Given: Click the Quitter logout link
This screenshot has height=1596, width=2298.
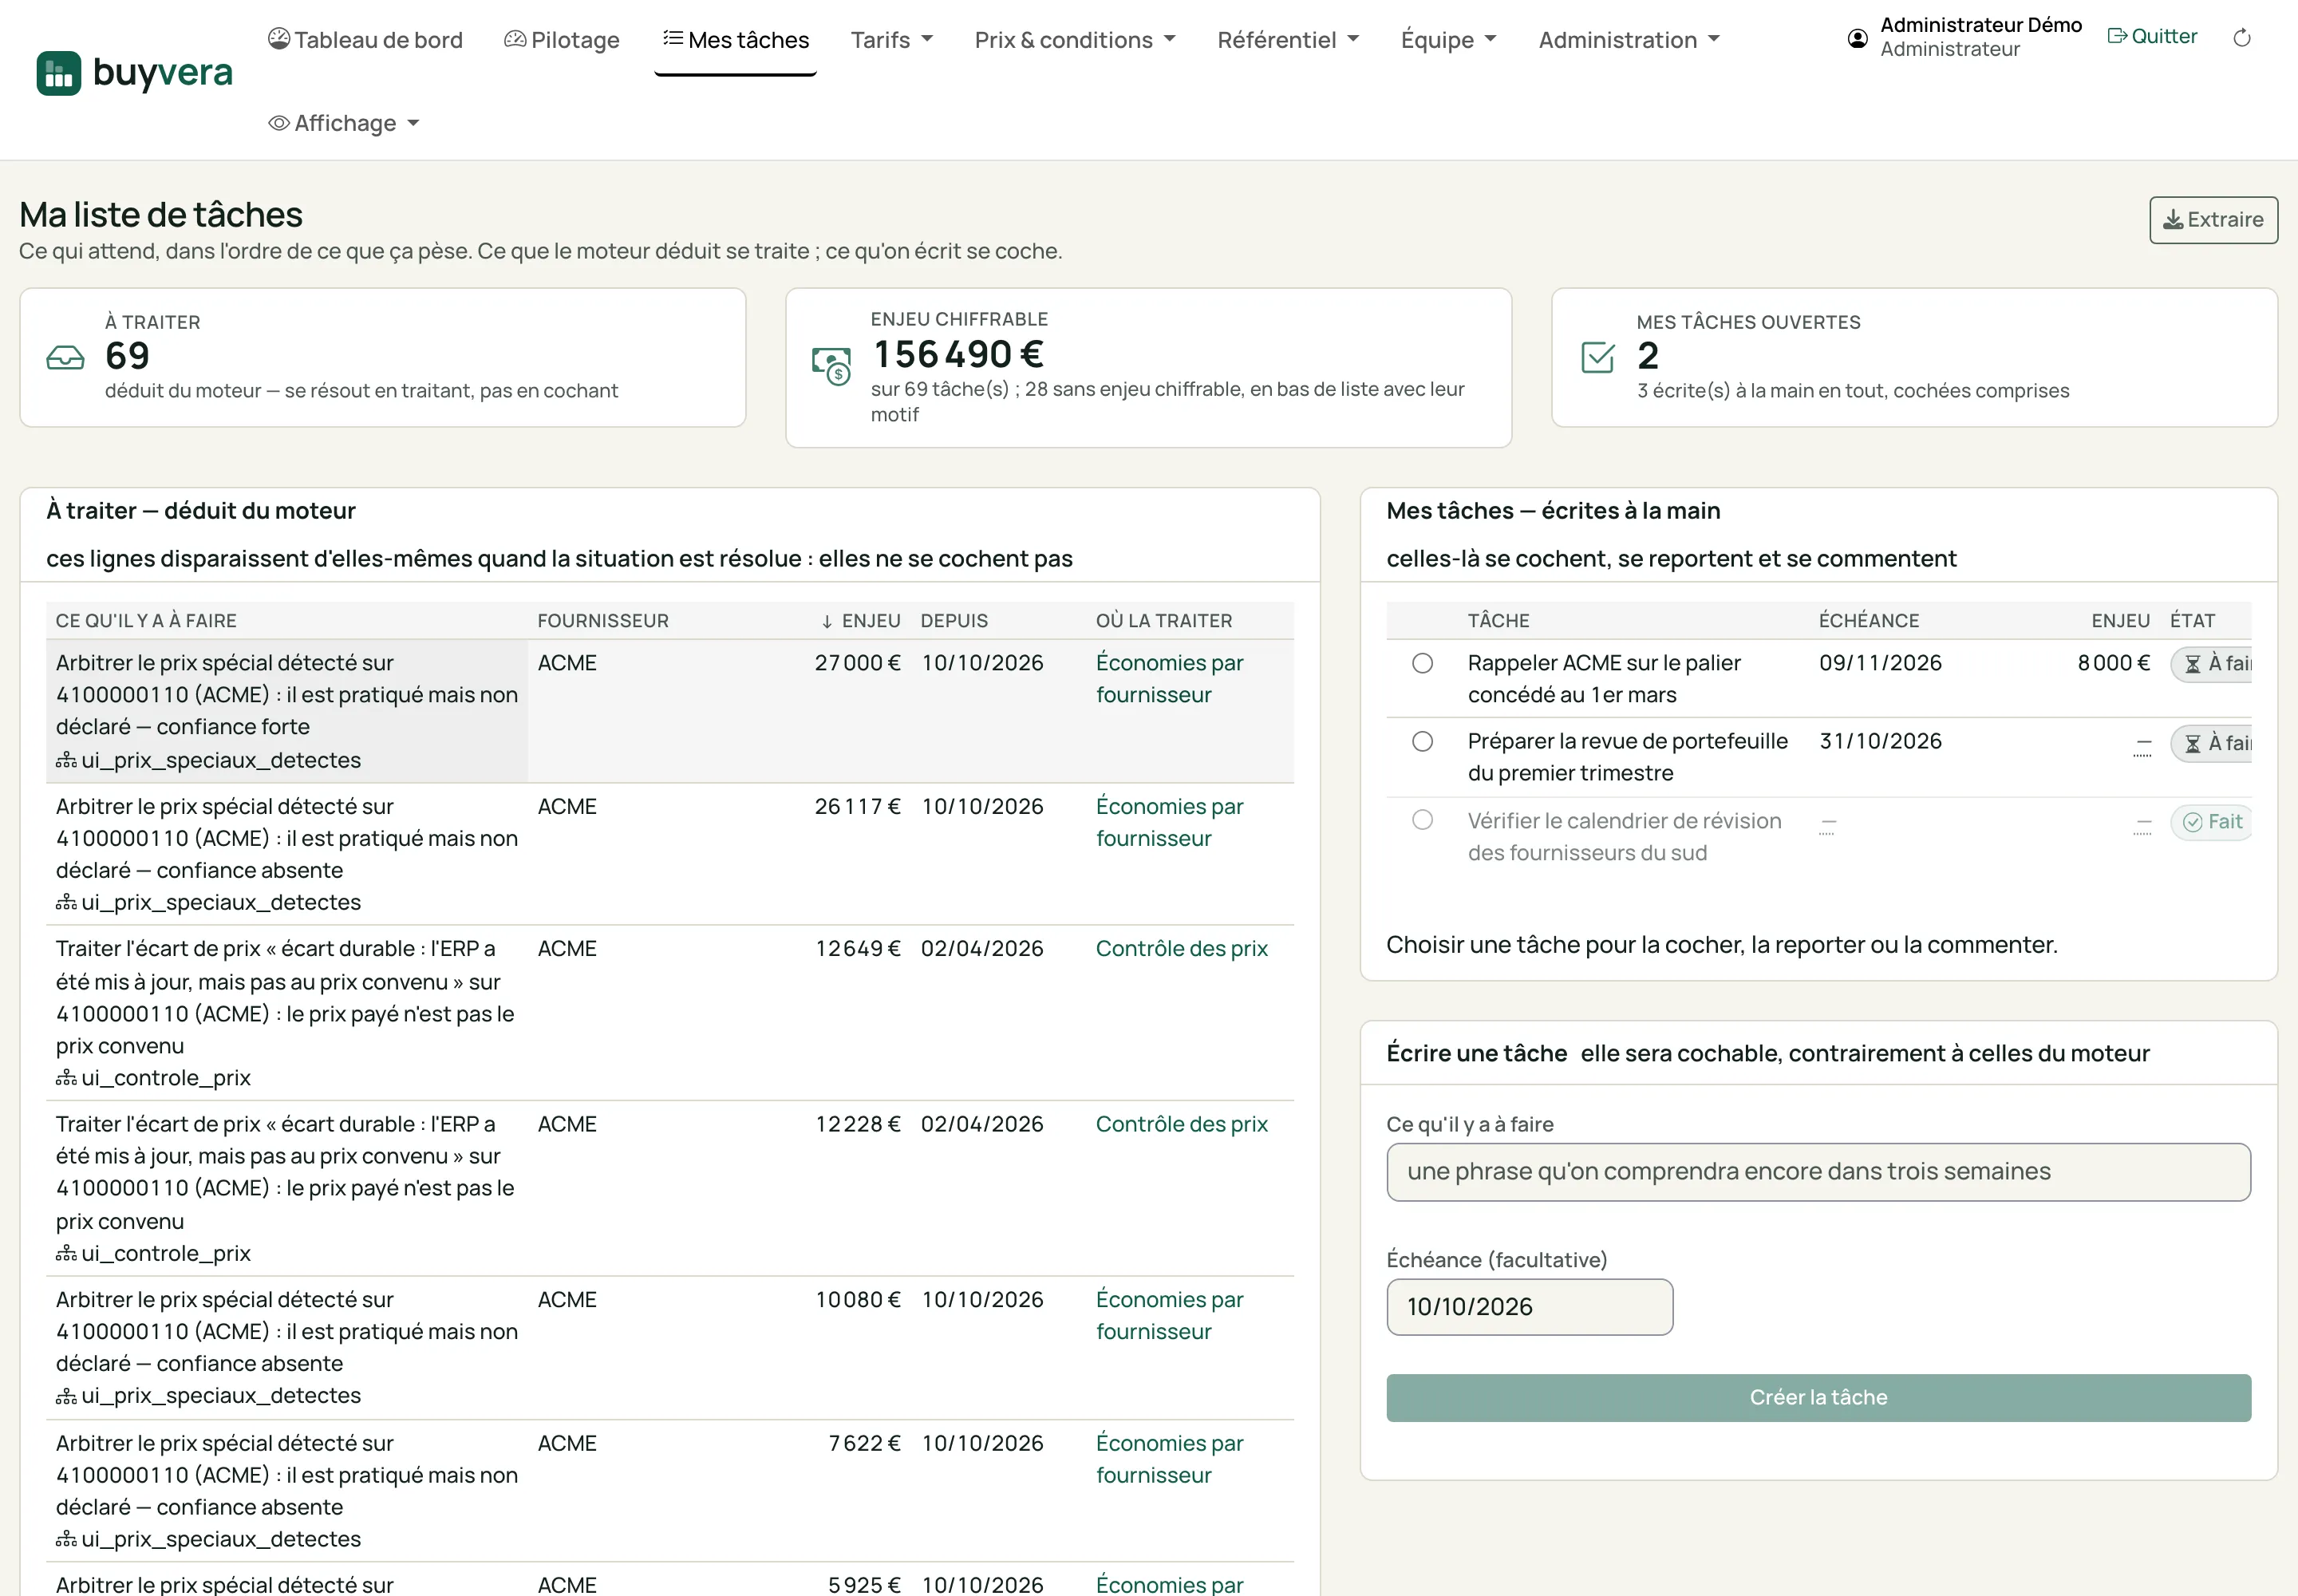Looking at the screenshot, I should pos(2152,36).
